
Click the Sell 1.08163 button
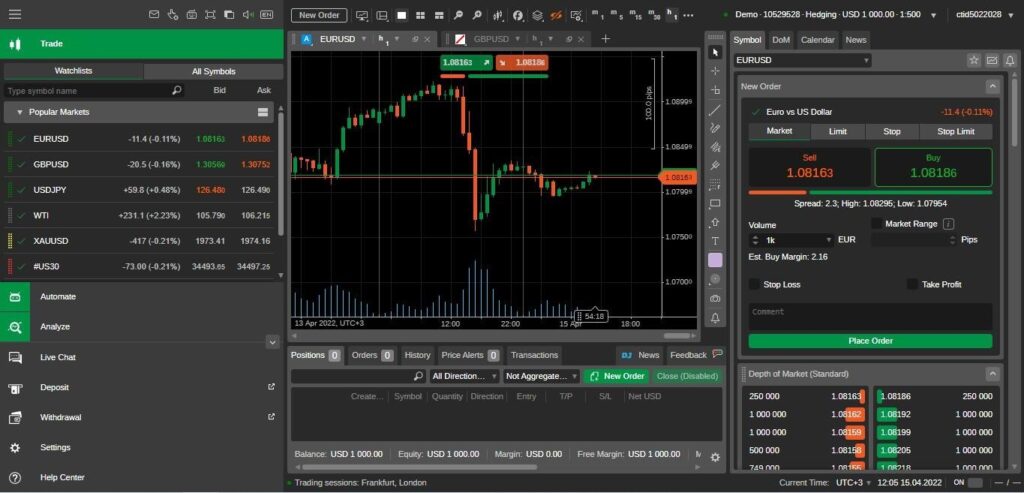pyautogui.click(x=809, y=166)
